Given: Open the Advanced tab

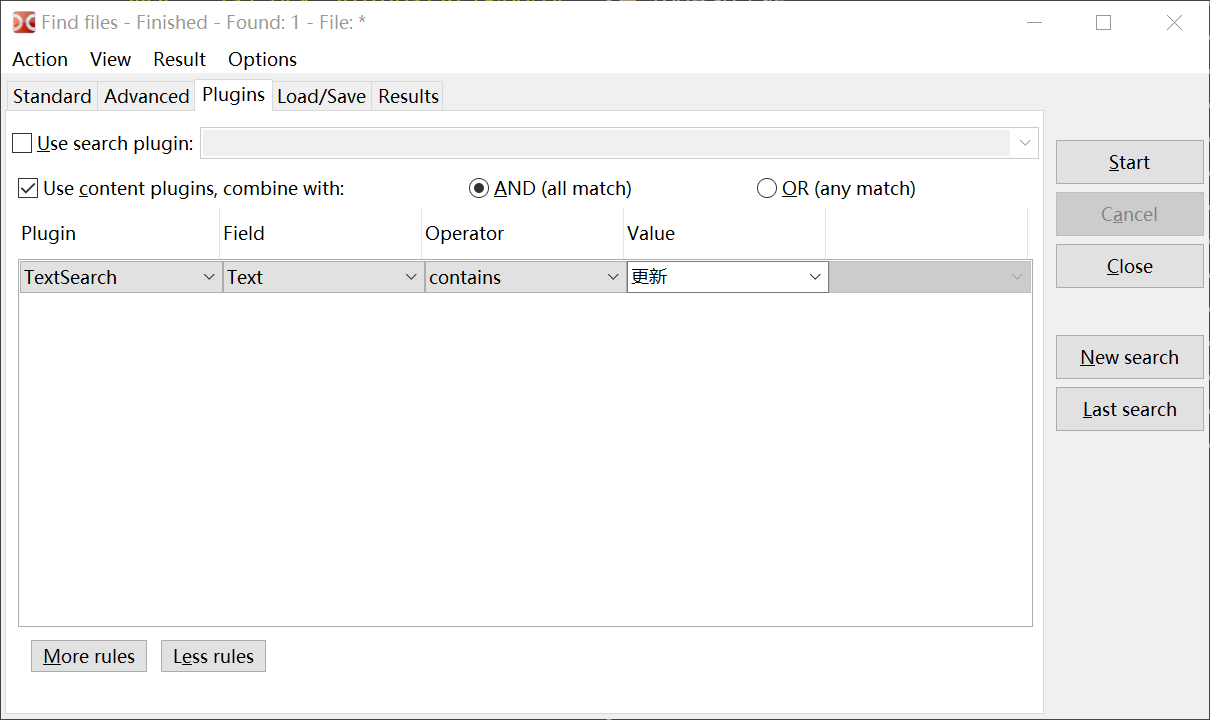Looking at the screenshot, I should coord(146,96).
